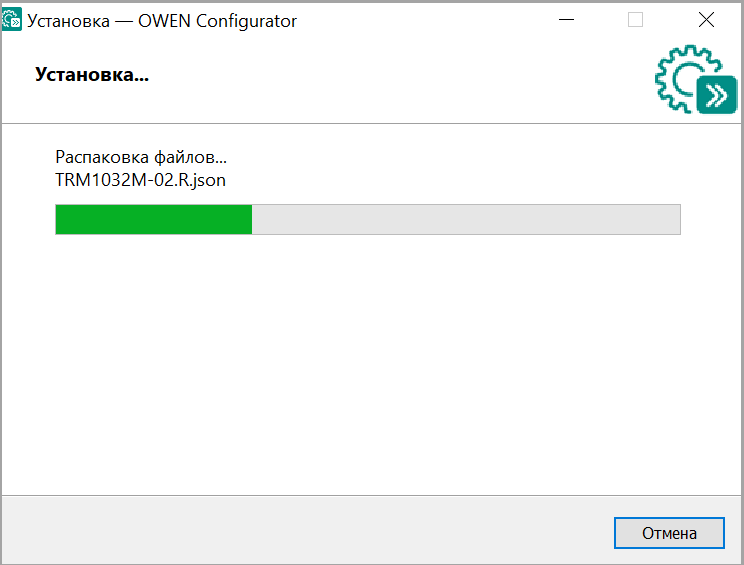Image resolution: width=744 pixels, height=565 pixels.
Task: Click the green filled part of the progress bar
Action: coord(154,219)
